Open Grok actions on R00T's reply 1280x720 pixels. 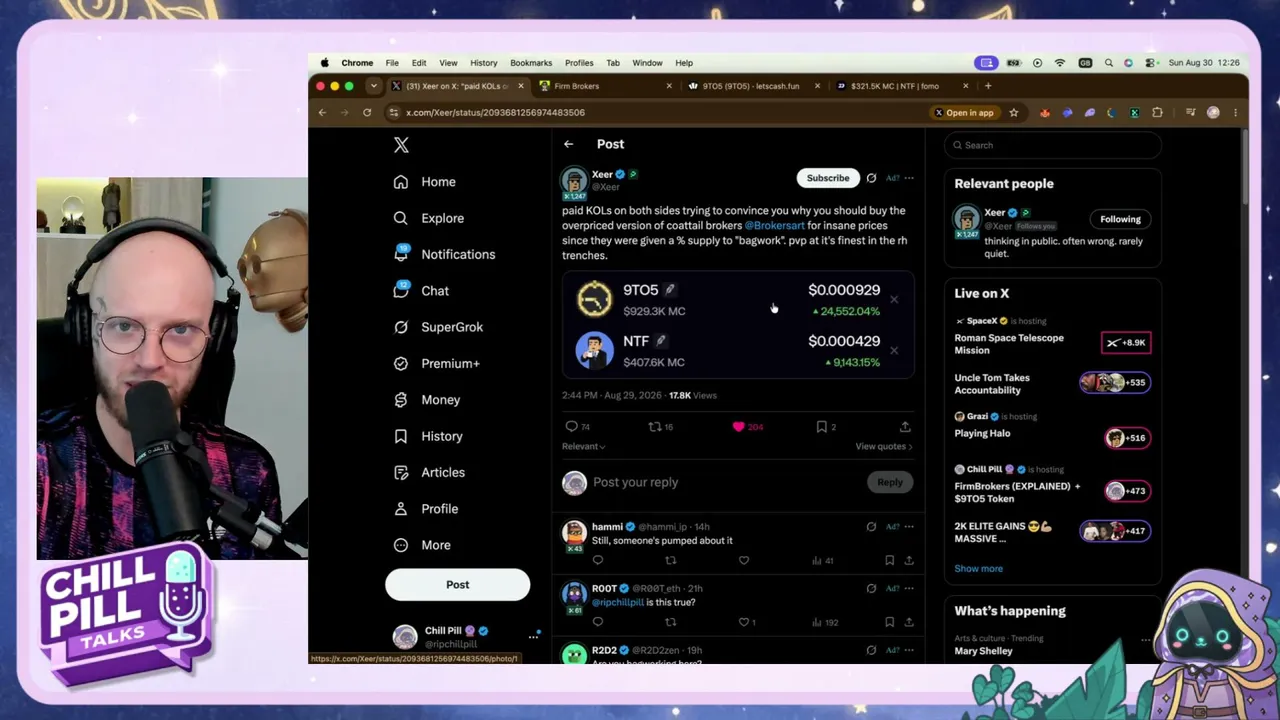click(871, 588)
